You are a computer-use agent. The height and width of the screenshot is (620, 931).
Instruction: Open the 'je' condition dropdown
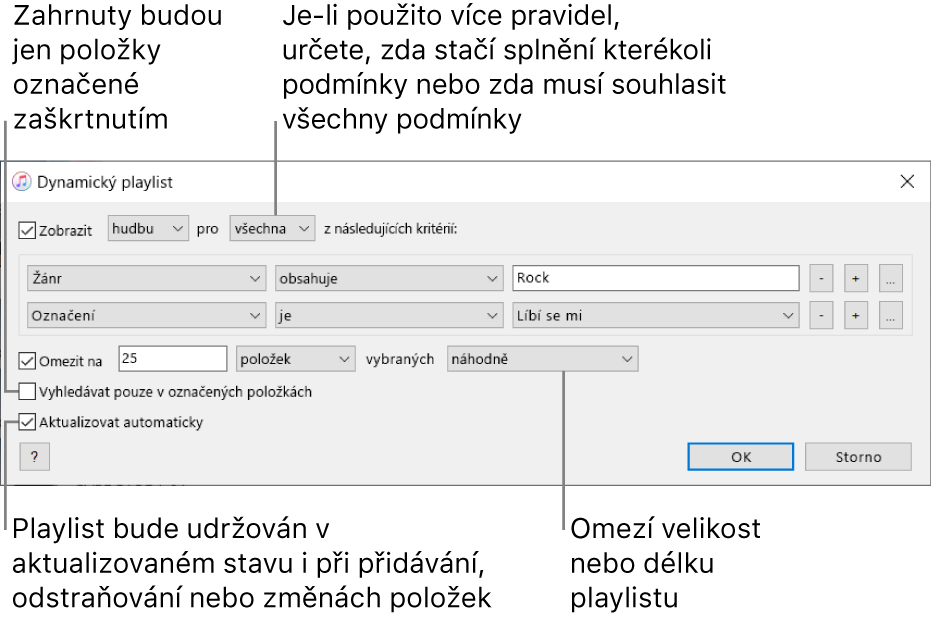(x=389, y=315)
